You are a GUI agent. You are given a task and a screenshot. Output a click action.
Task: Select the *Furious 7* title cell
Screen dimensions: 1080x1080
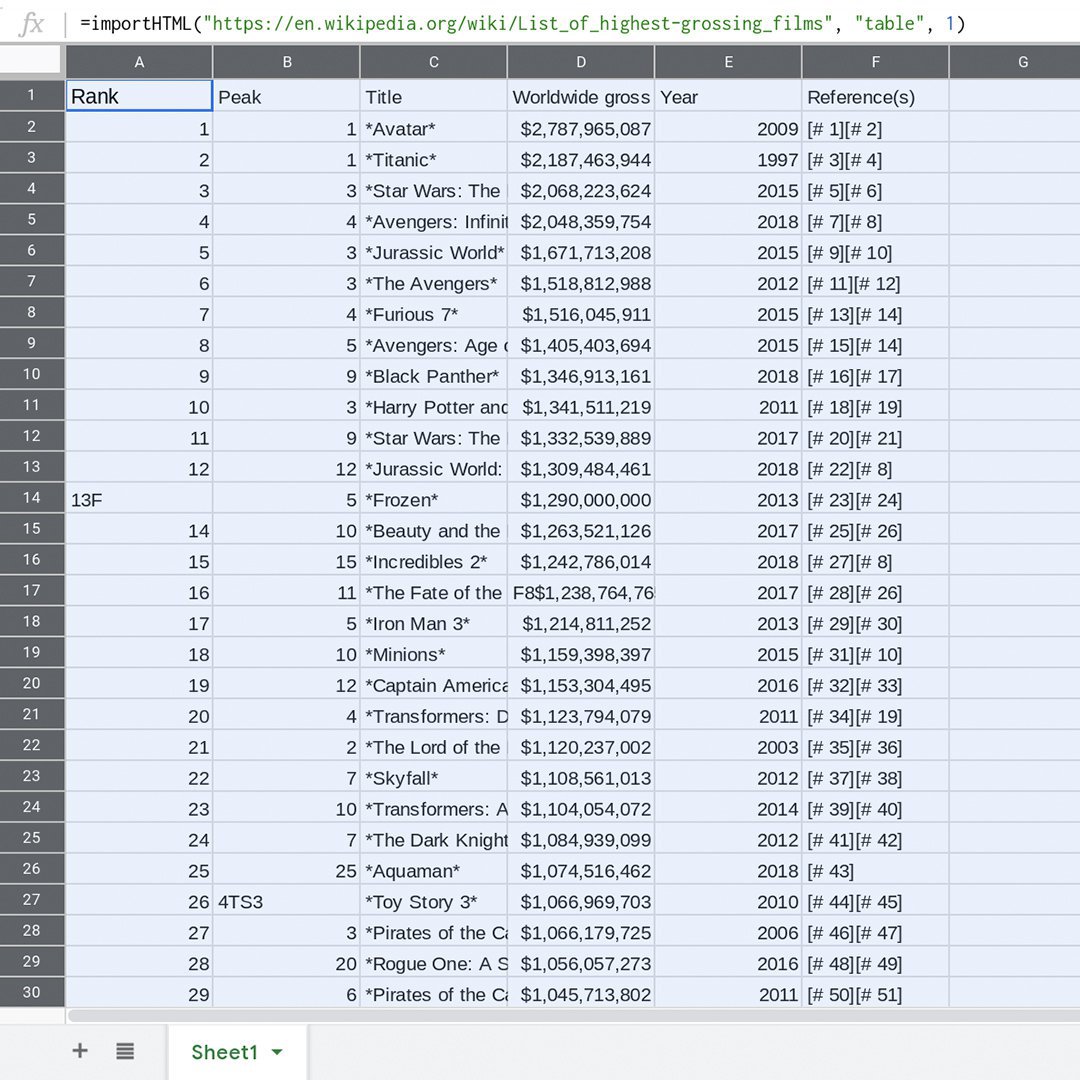click(x=434, y=314)
